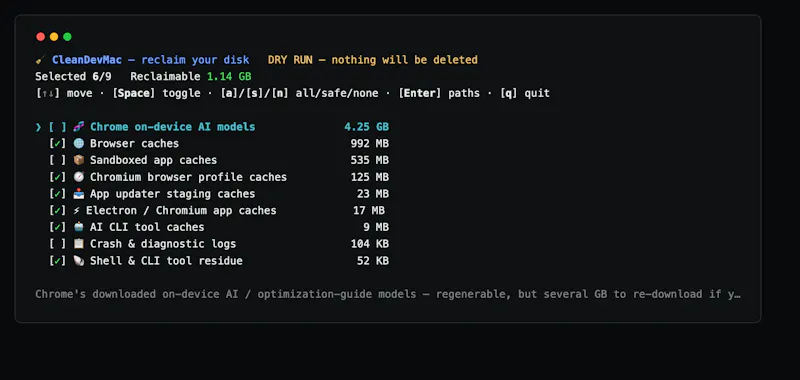Toggle checkbox for Chrome on-device AI models
This screenshot has width=800, height=380.
click(x=58, y=127)
